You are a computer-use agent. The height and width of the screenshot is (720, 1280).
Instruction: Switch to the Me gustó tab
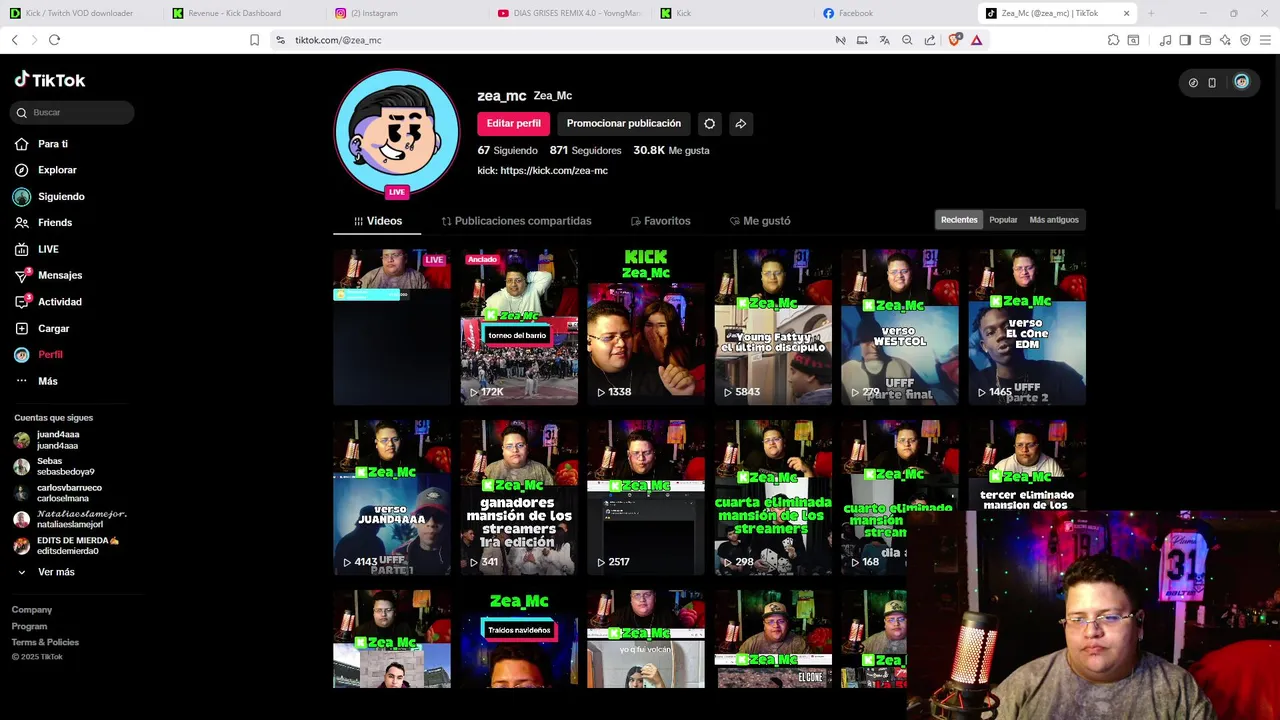(760, 221)
